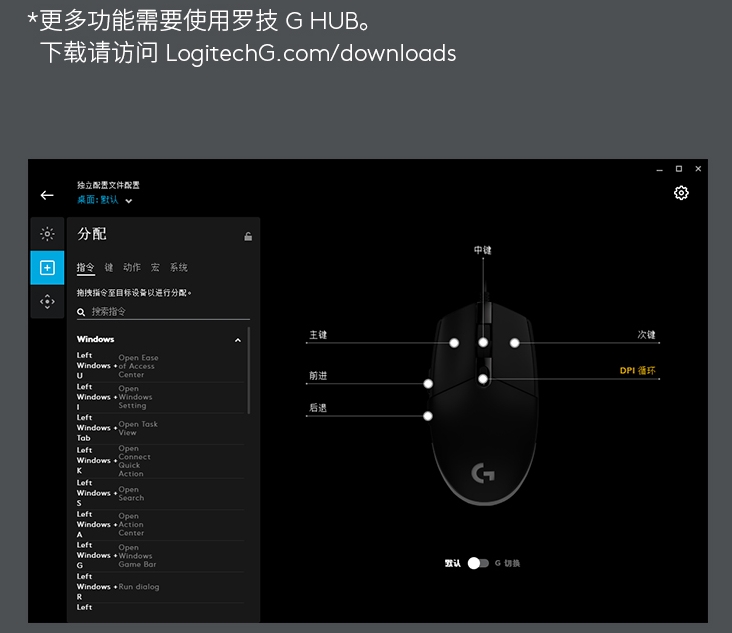
Task: Select the 主键 button hotspot on mouse
Action: pos(454,343)
